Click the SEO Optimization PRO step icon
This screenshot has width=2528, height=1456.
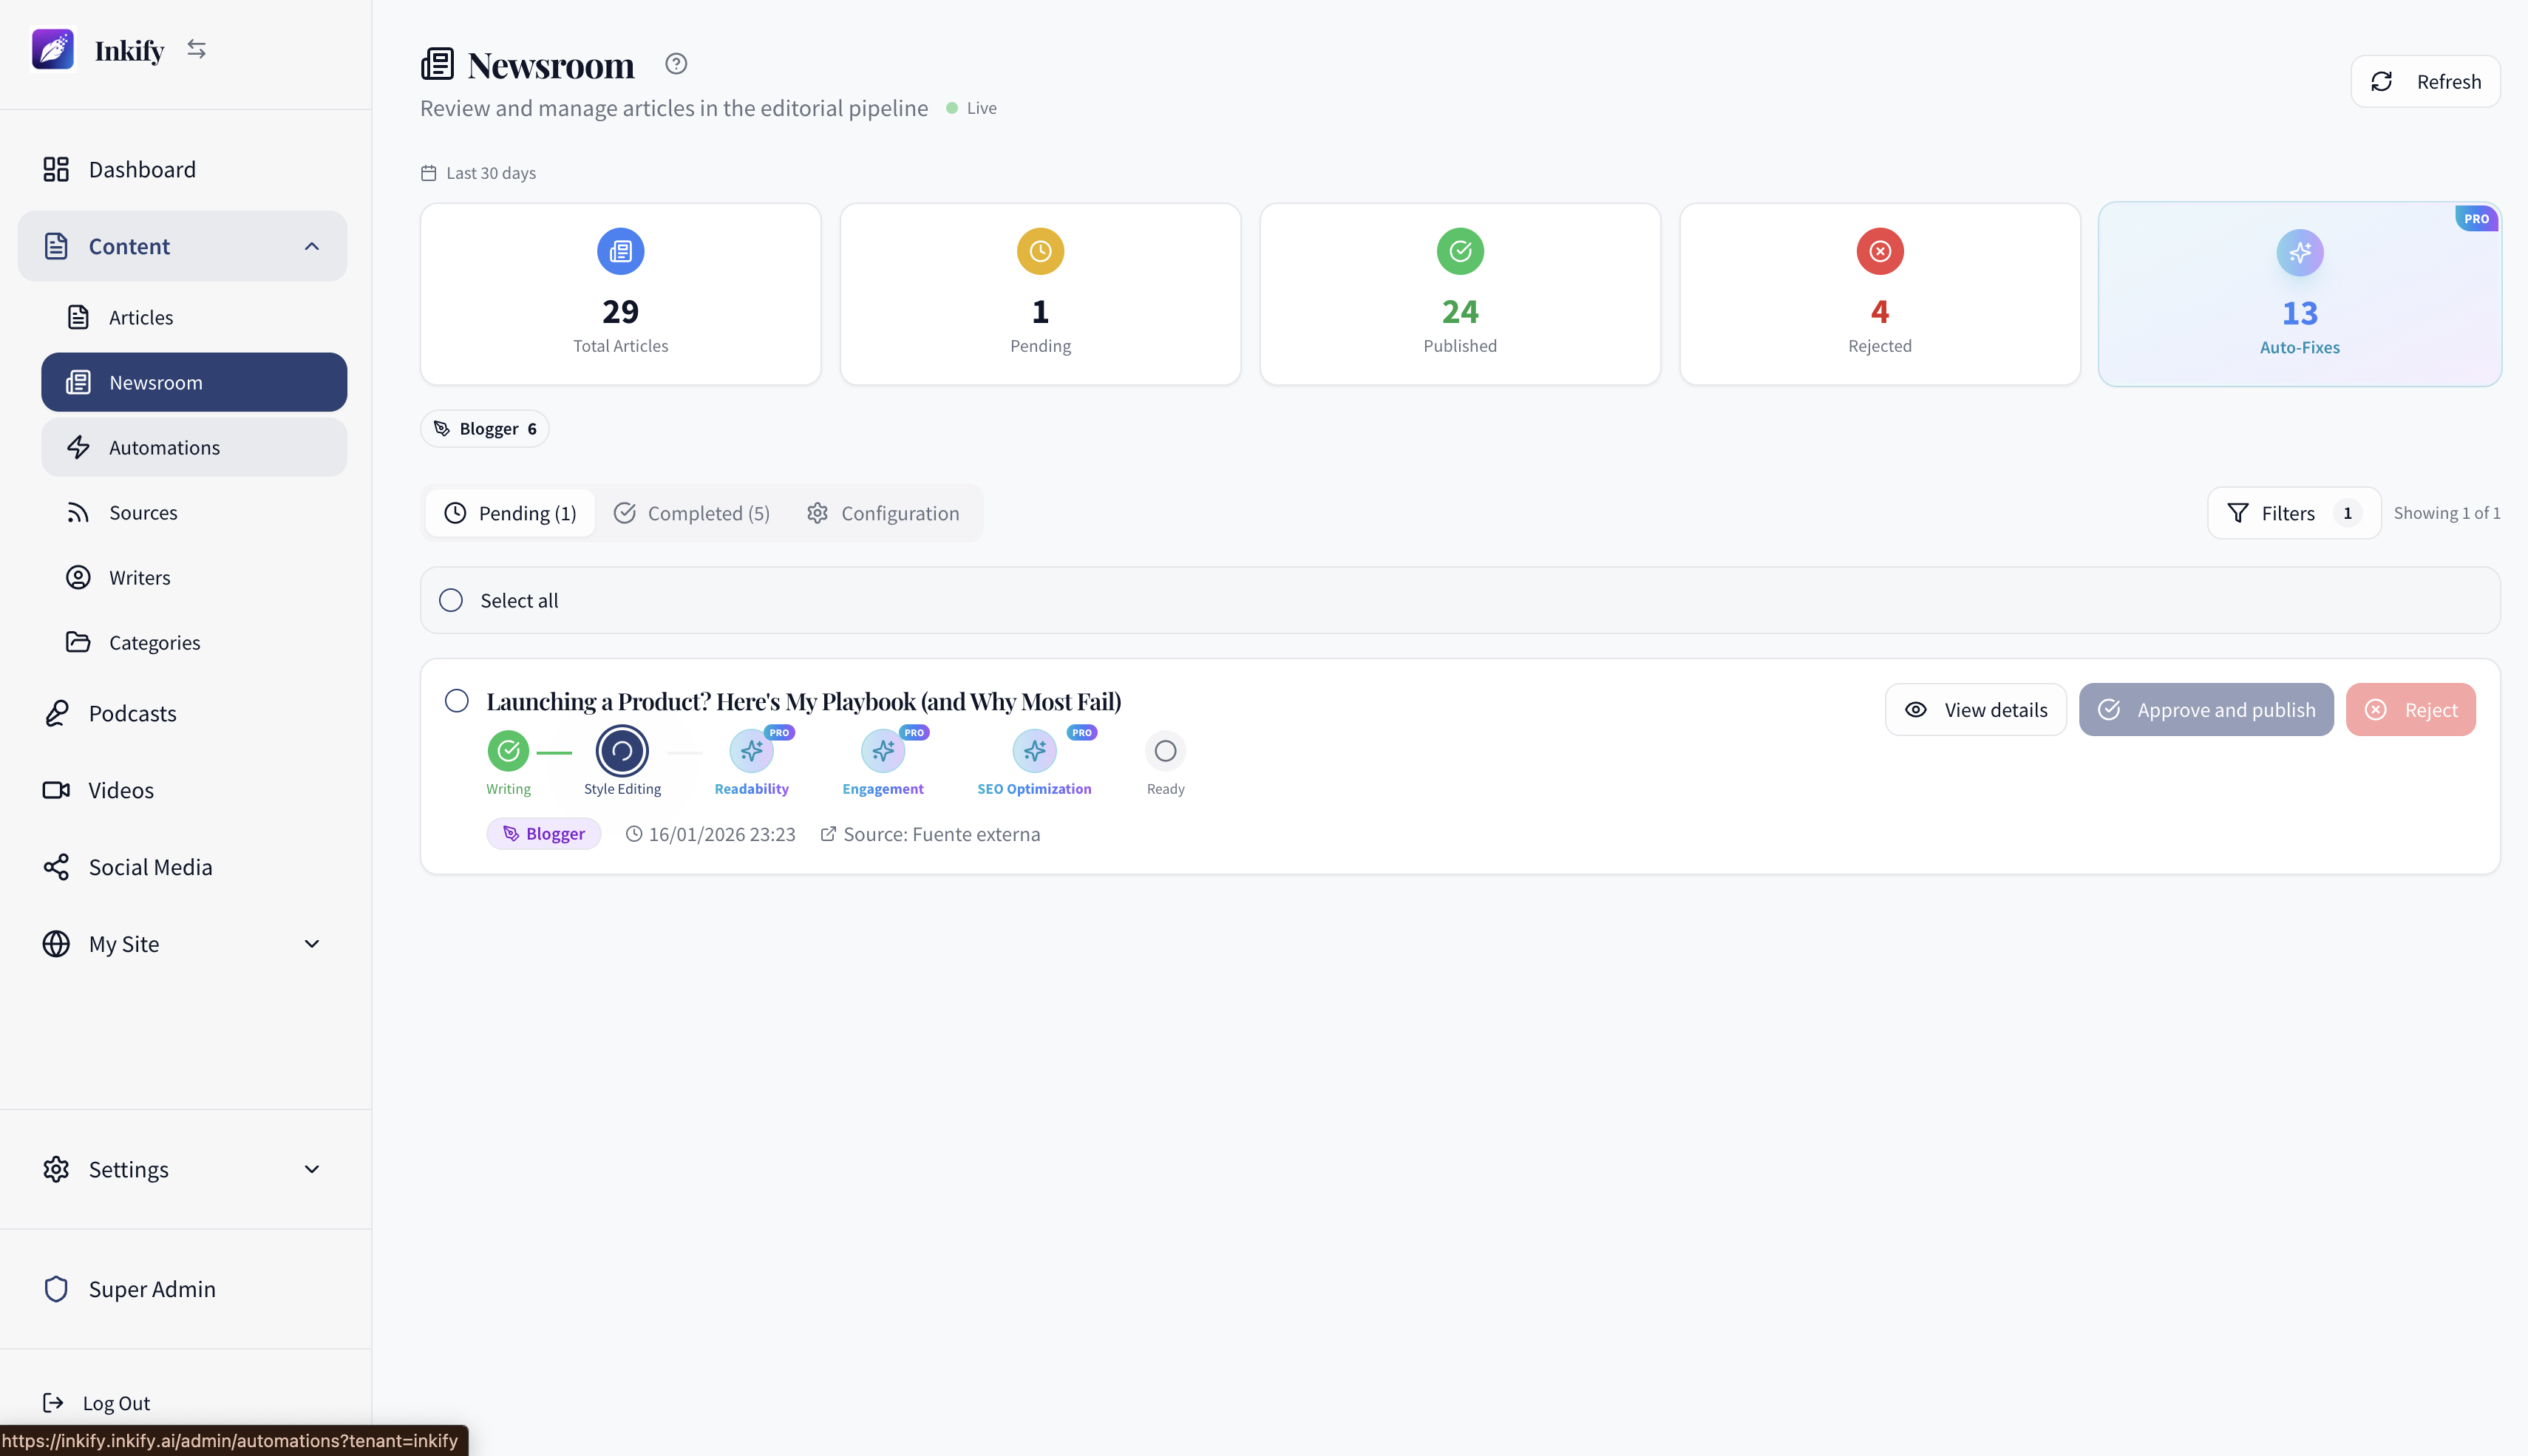point(1034,751)
